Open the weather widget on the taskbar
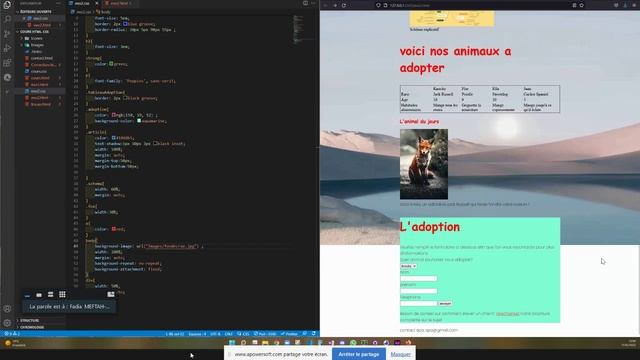 pos(15,343)
